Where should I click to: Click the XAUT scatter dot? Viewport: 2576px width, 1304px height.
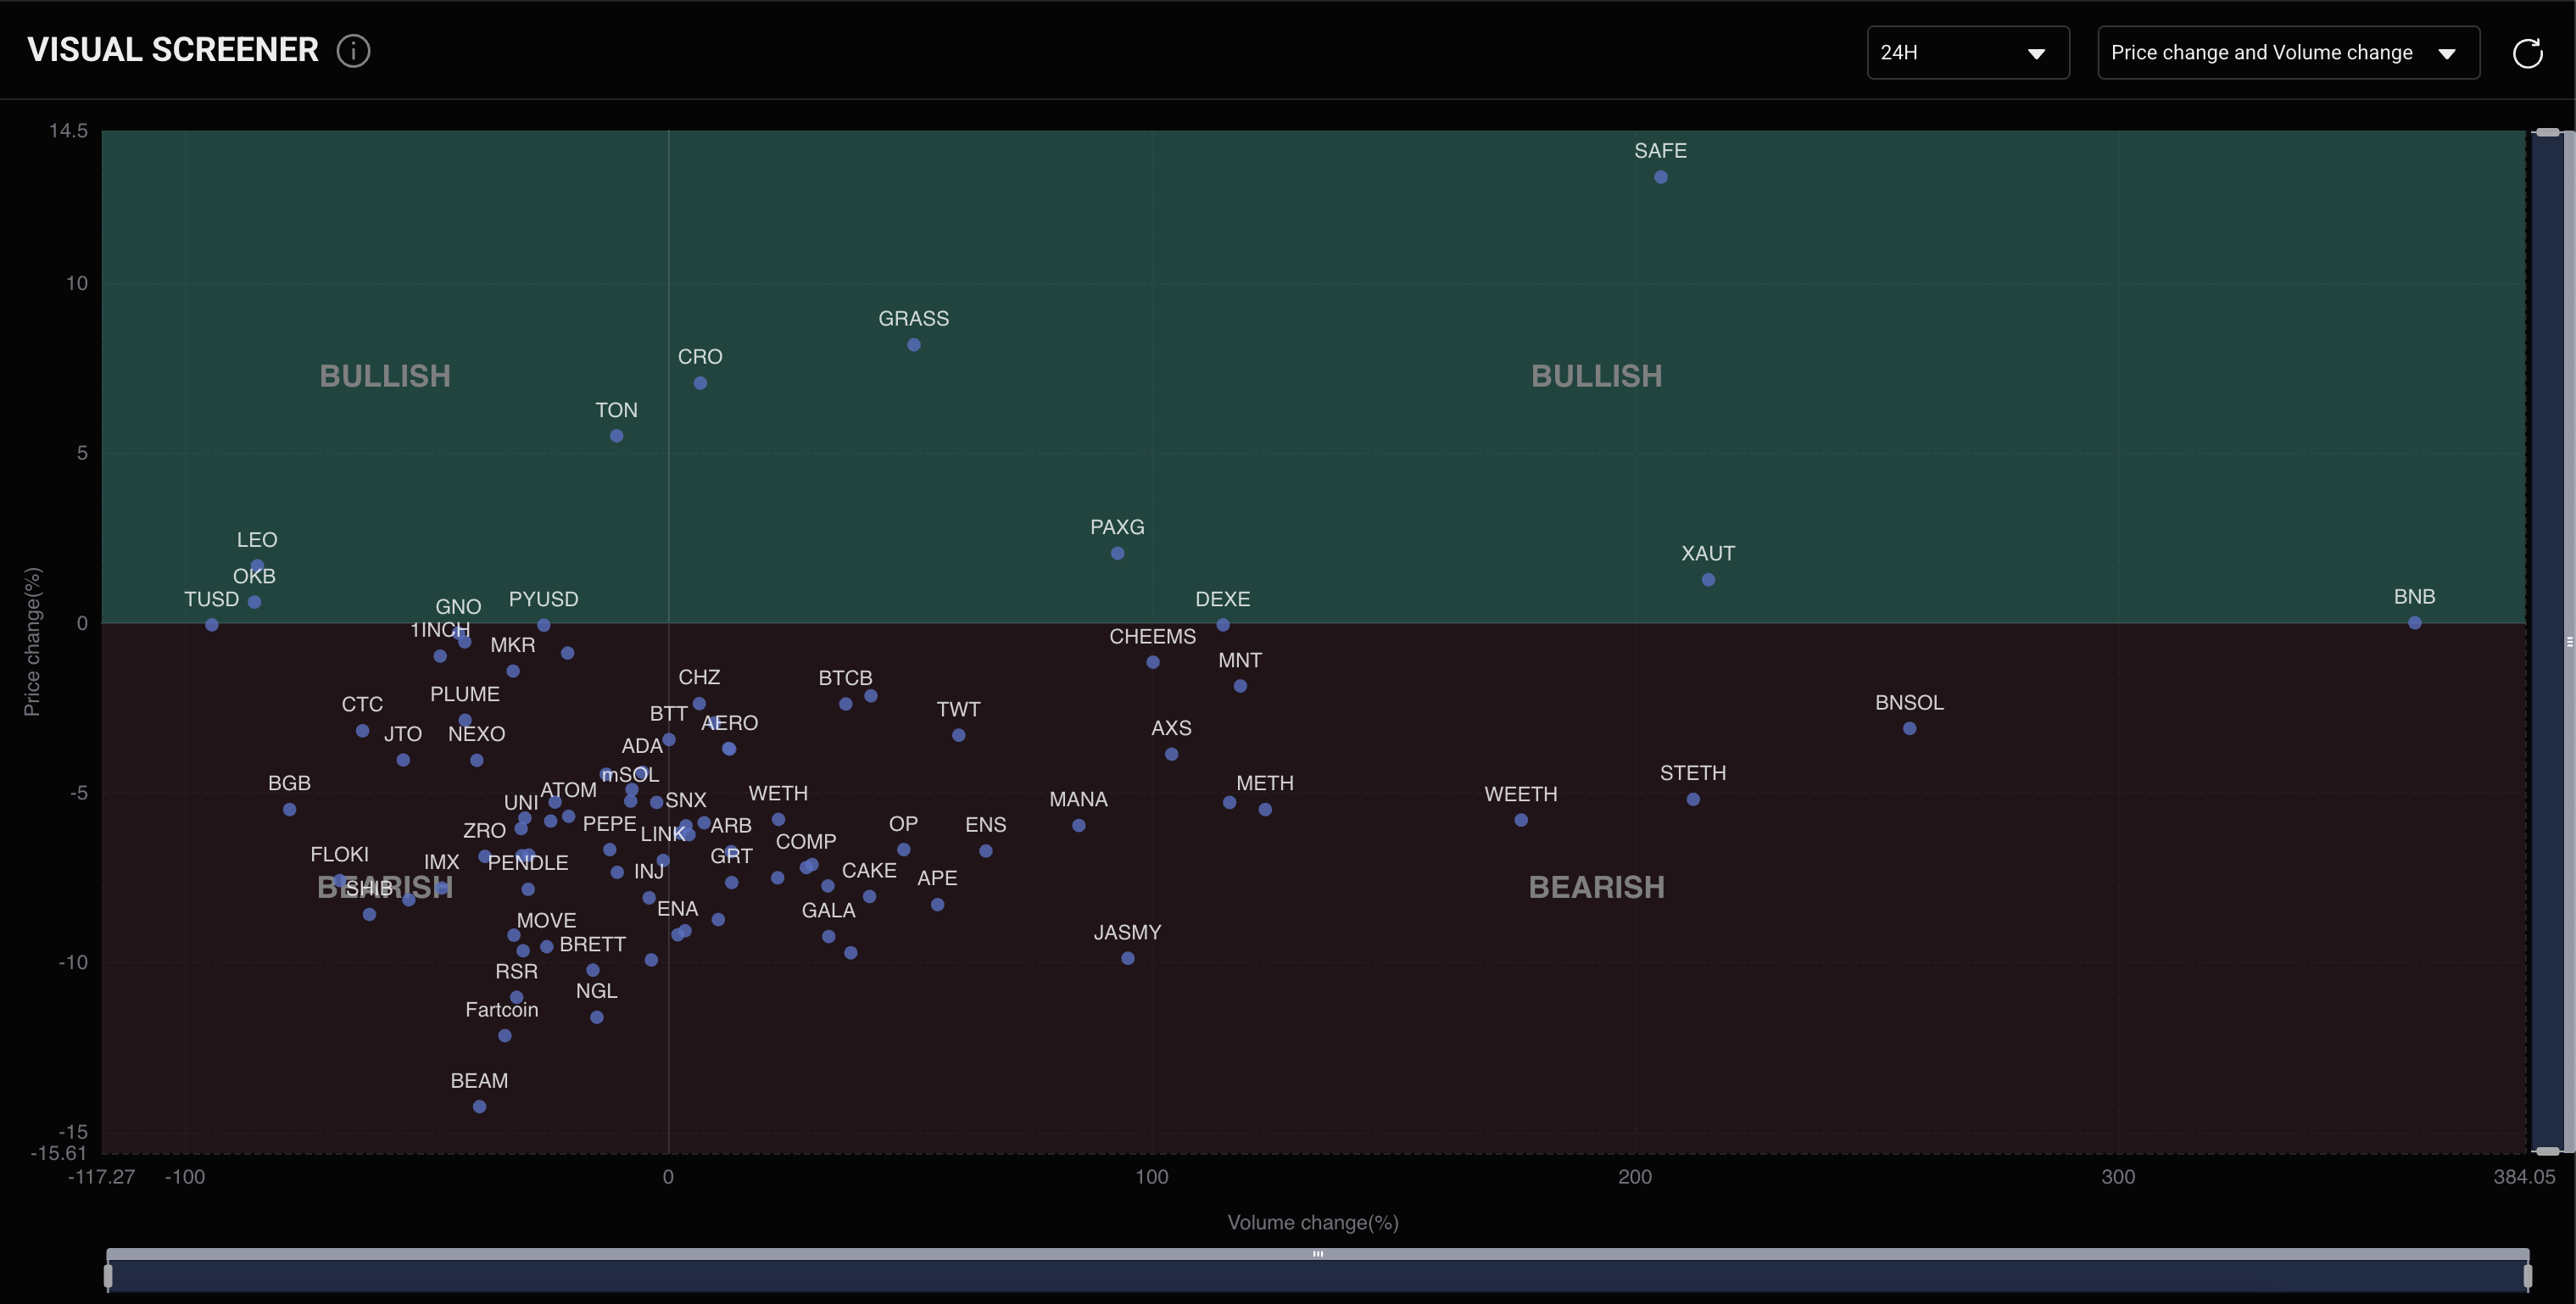pos(1708,580)
